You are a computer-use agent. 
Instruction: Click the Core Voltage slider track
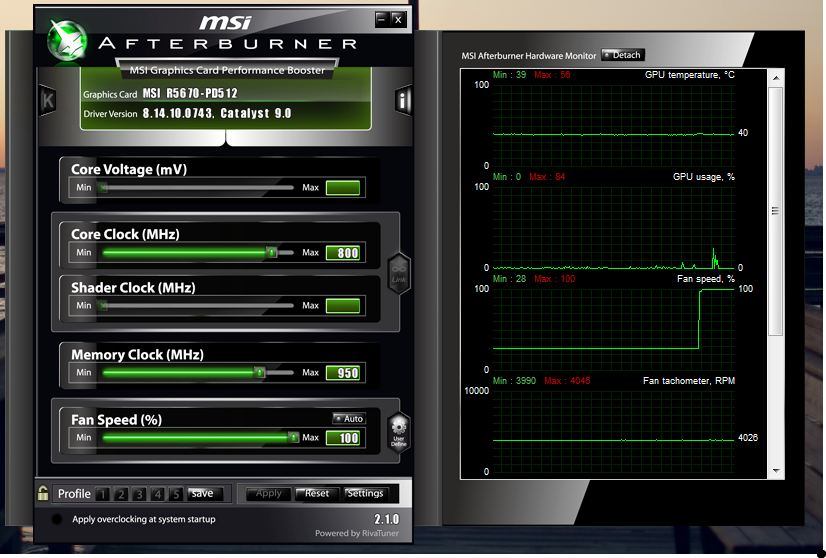(198, 187)
